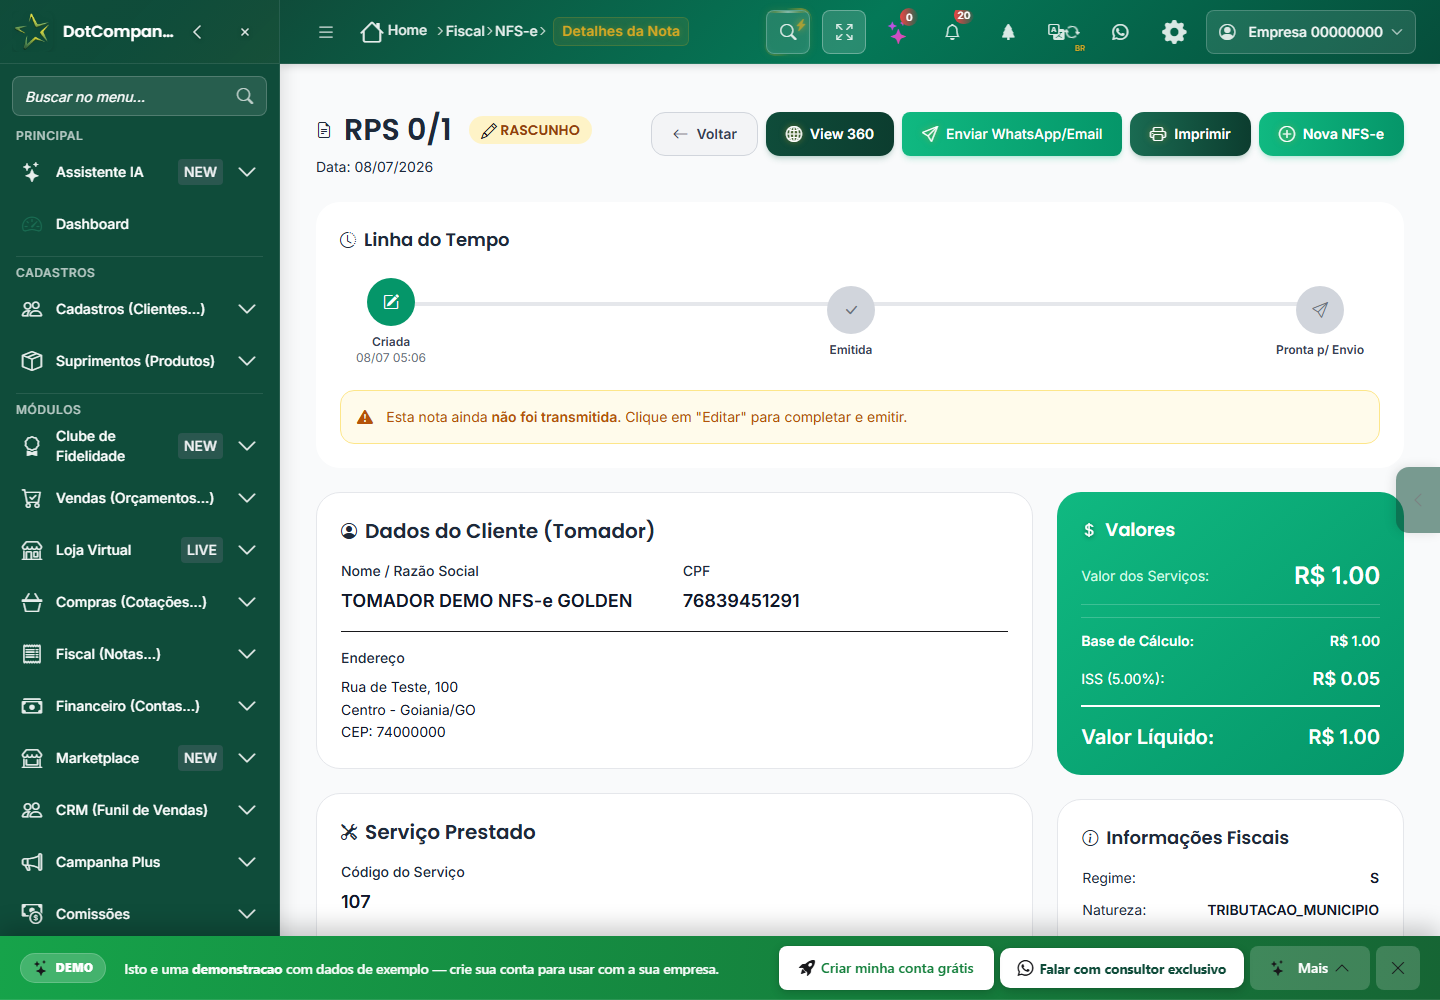The image size is (1440, 1000).
Task: Close the demo banner bar
Action: [1398, 968]
